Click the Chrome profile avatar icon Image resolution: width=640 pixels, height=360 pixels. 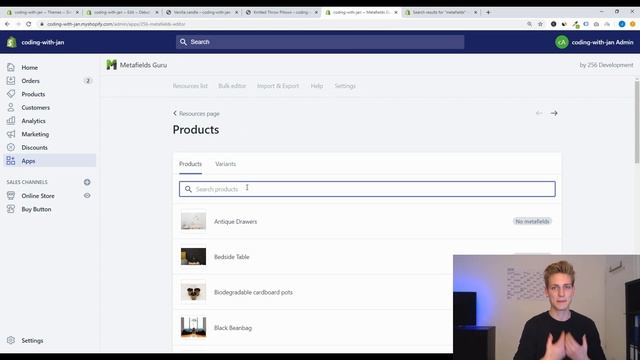pyautogui.click(x=622, y=24)
